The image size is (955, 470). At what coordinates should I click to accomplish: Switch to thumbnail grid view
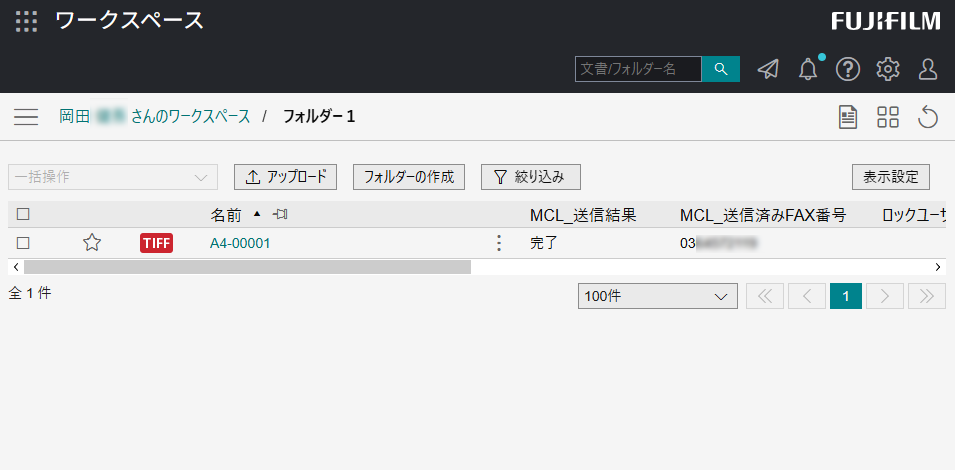(888, 117)
